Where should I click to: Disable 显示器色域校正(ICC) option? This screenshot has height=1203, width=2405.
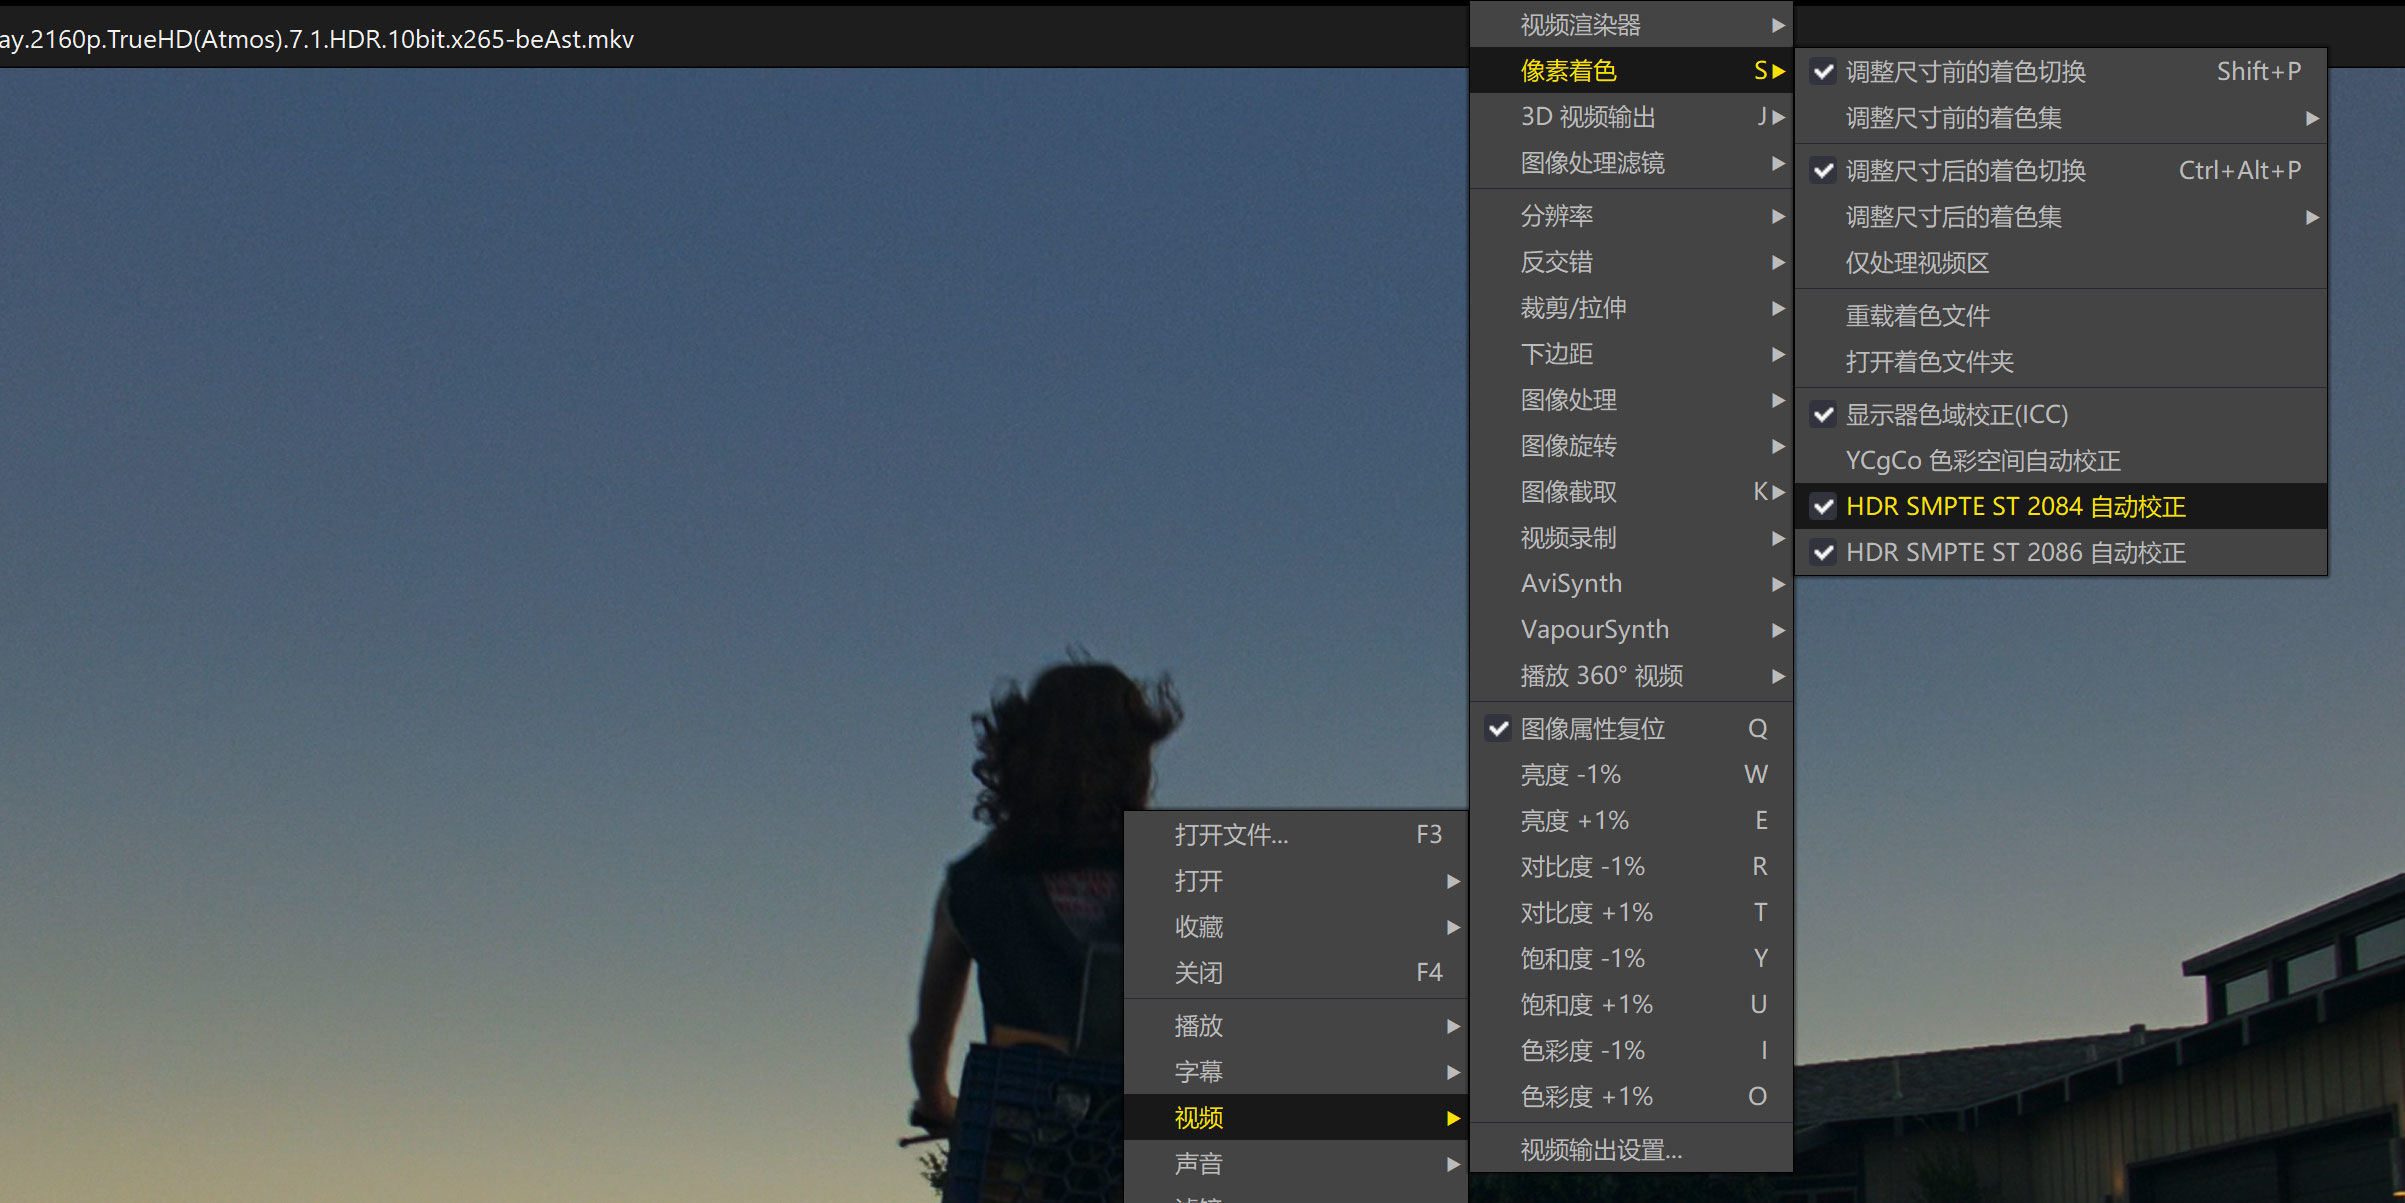(1955, 415)
